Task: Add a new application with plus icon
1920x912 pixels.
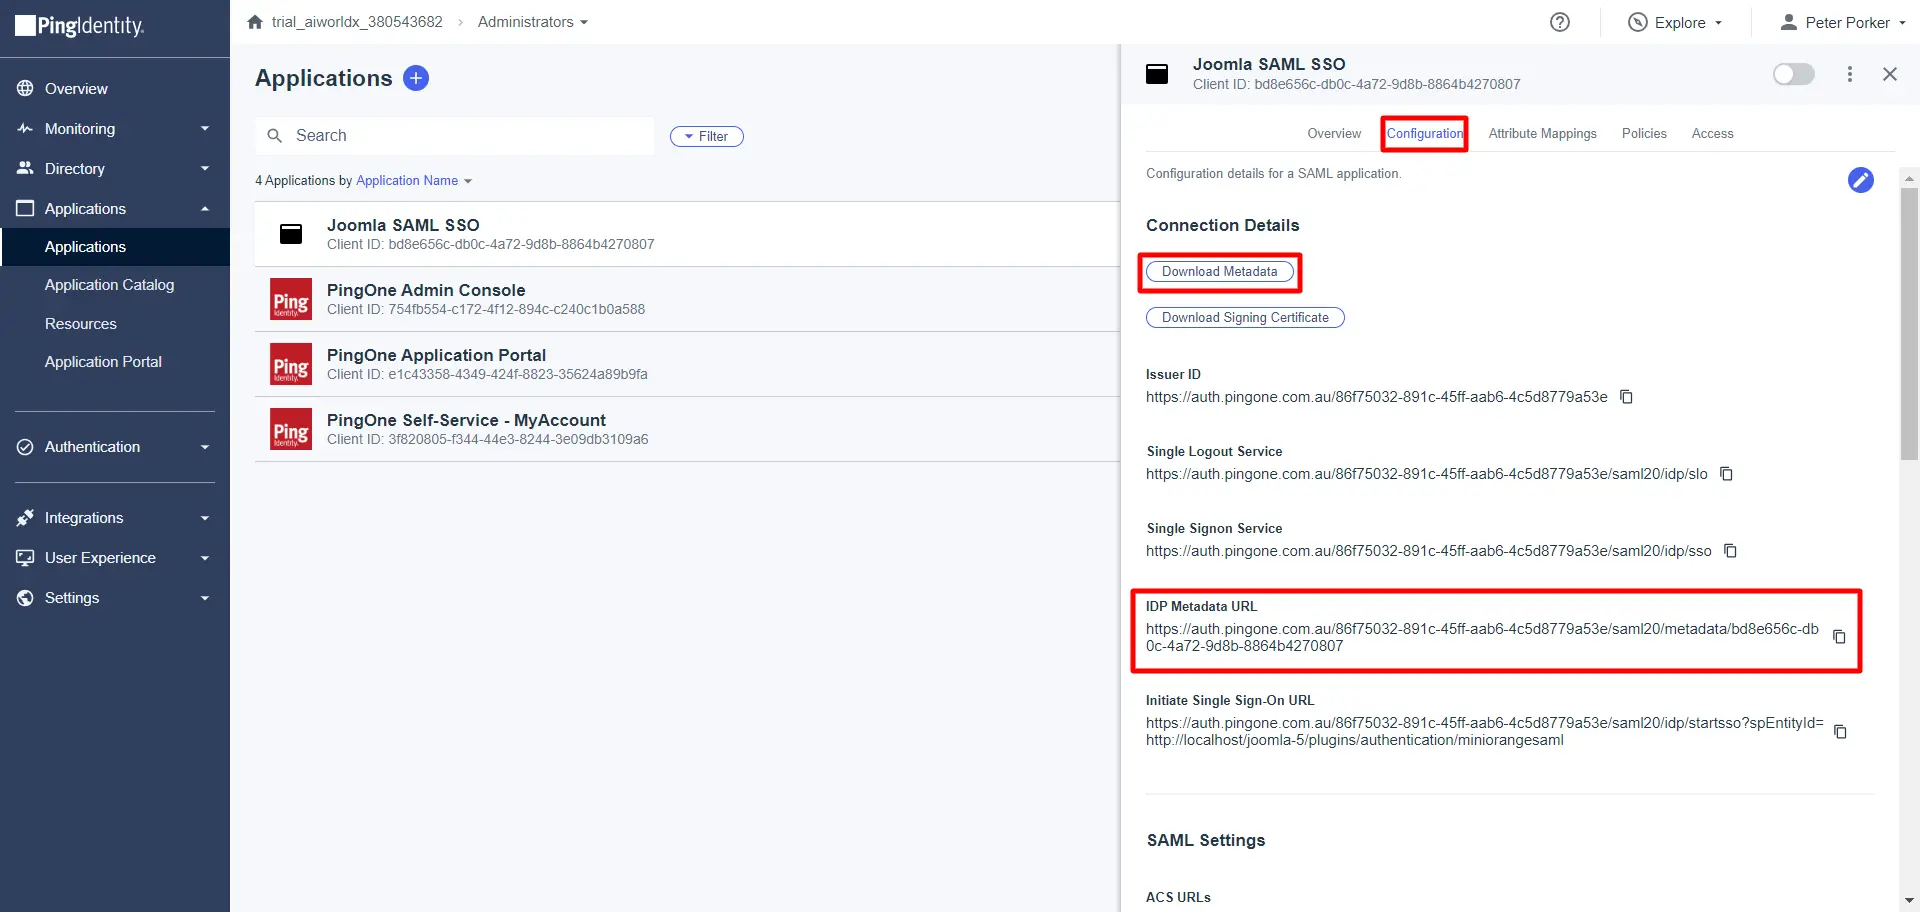Action: click(x=416, y=78)
